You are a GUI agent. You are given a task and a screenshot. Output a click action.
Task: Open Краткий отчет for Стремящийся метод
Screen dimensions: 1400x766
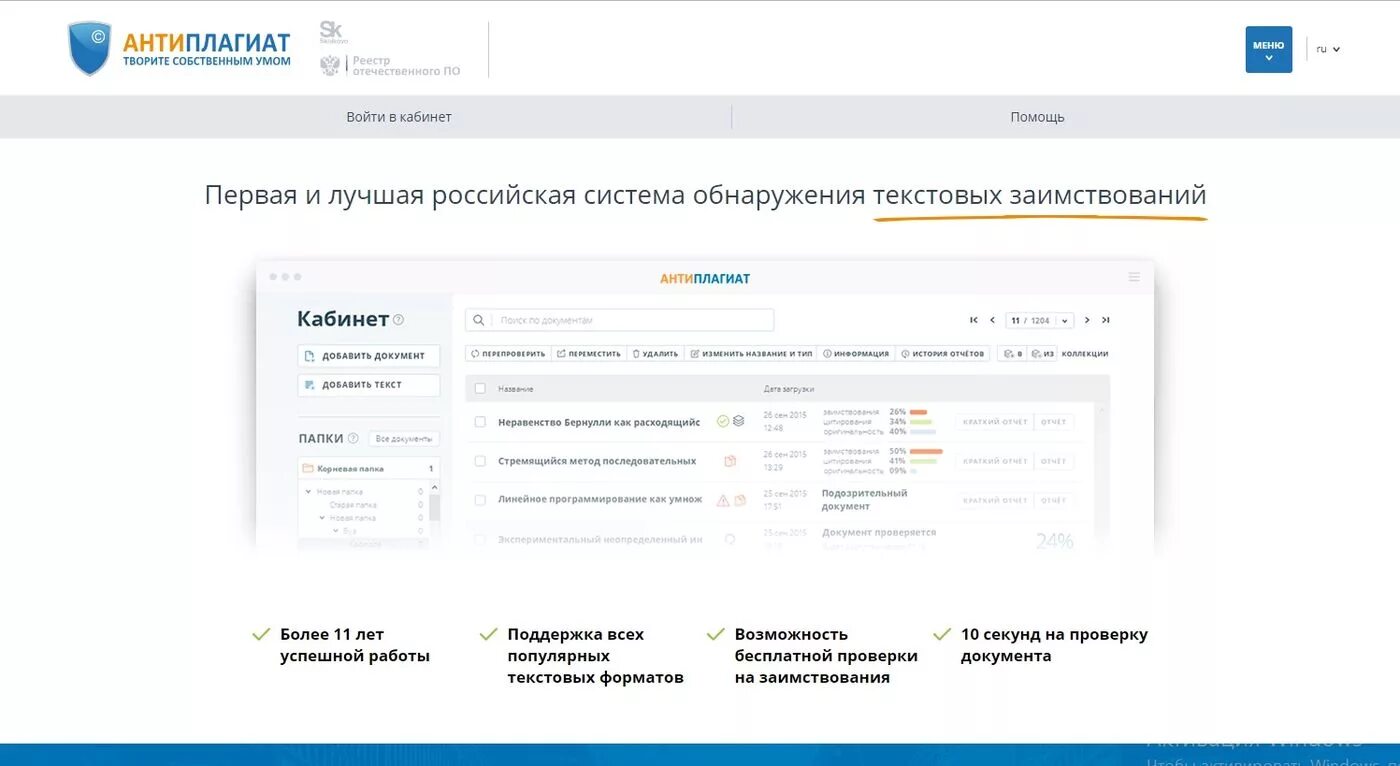pos(994,460)
